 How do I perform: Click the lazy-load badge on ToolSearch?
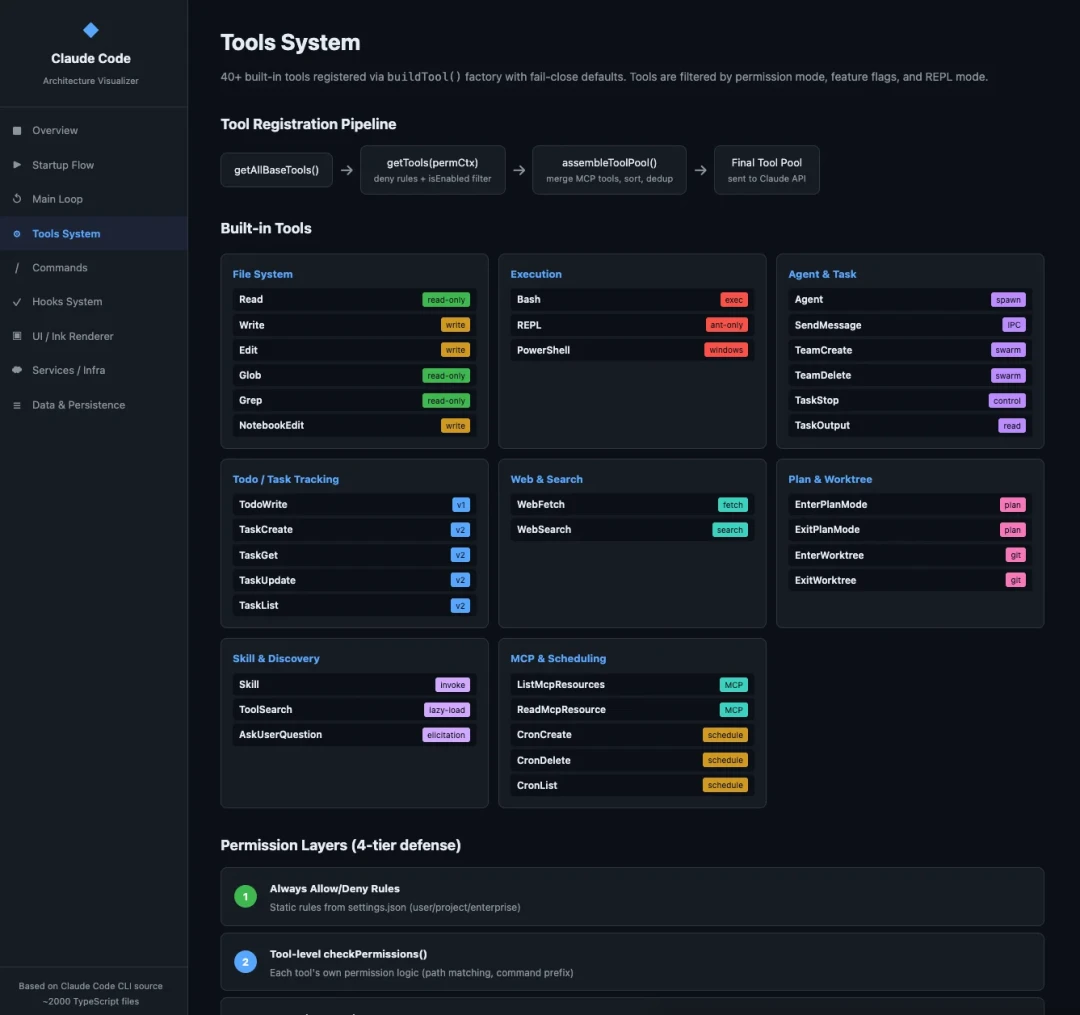[446, 710]
